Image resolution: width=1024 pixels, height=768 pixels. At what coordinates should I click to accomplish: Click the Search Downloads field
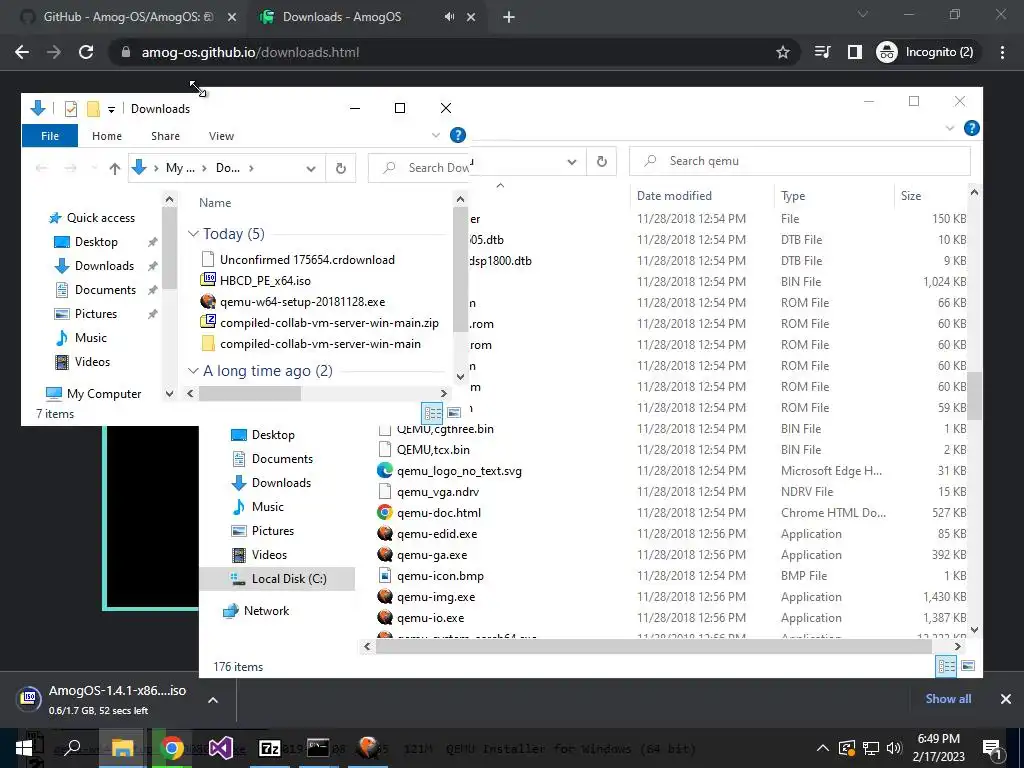[x=419, y=168]
